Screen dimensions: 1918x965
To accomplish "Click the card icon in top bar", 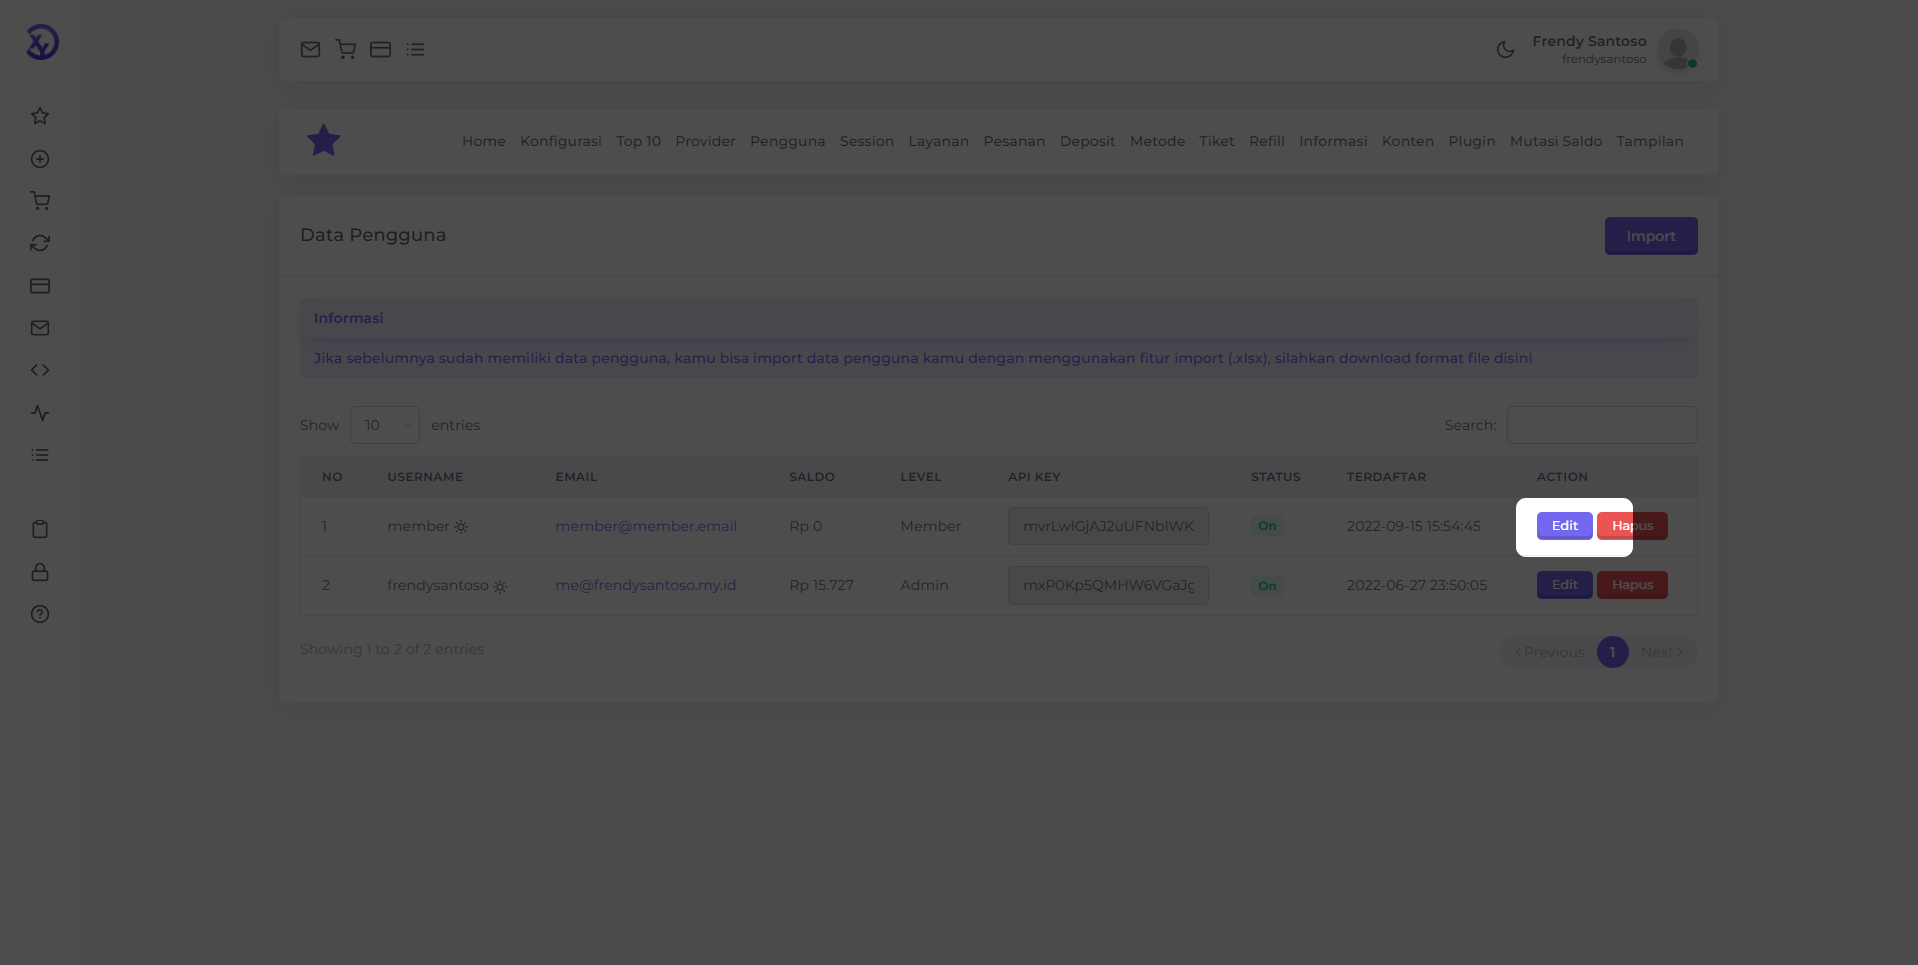I will tap(380, 49).
